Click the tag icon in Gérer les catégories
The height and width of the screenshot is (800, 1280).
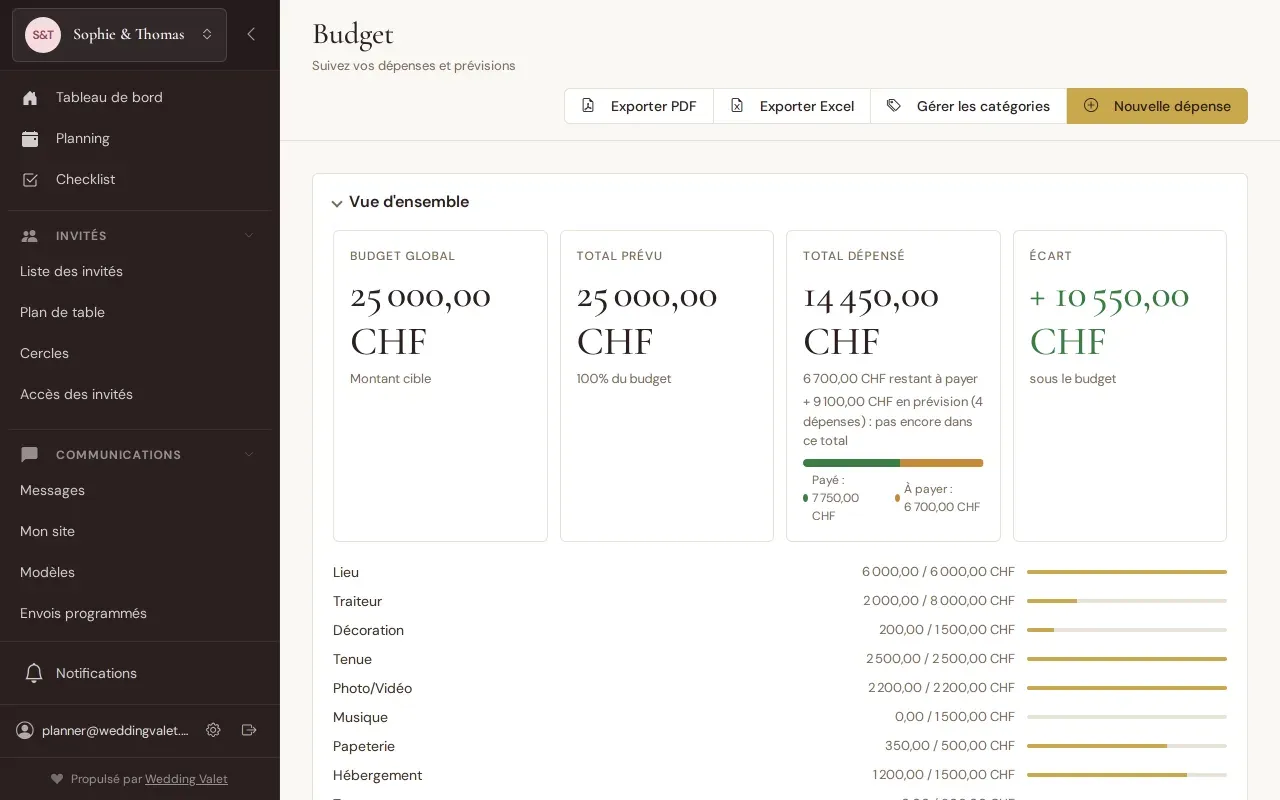(894, 105)
